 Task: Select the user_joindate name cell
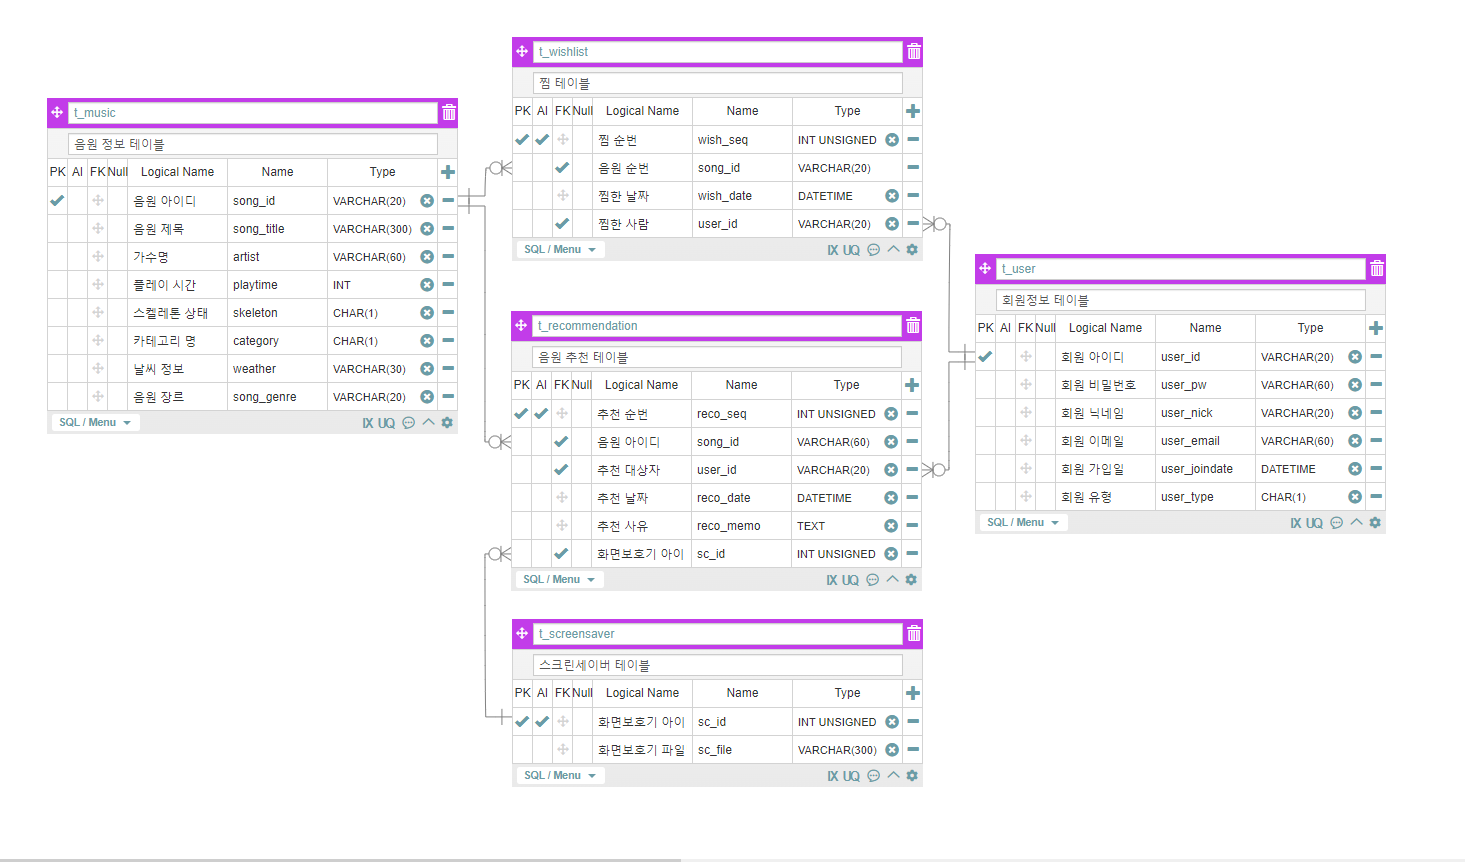click(1205, 469)
